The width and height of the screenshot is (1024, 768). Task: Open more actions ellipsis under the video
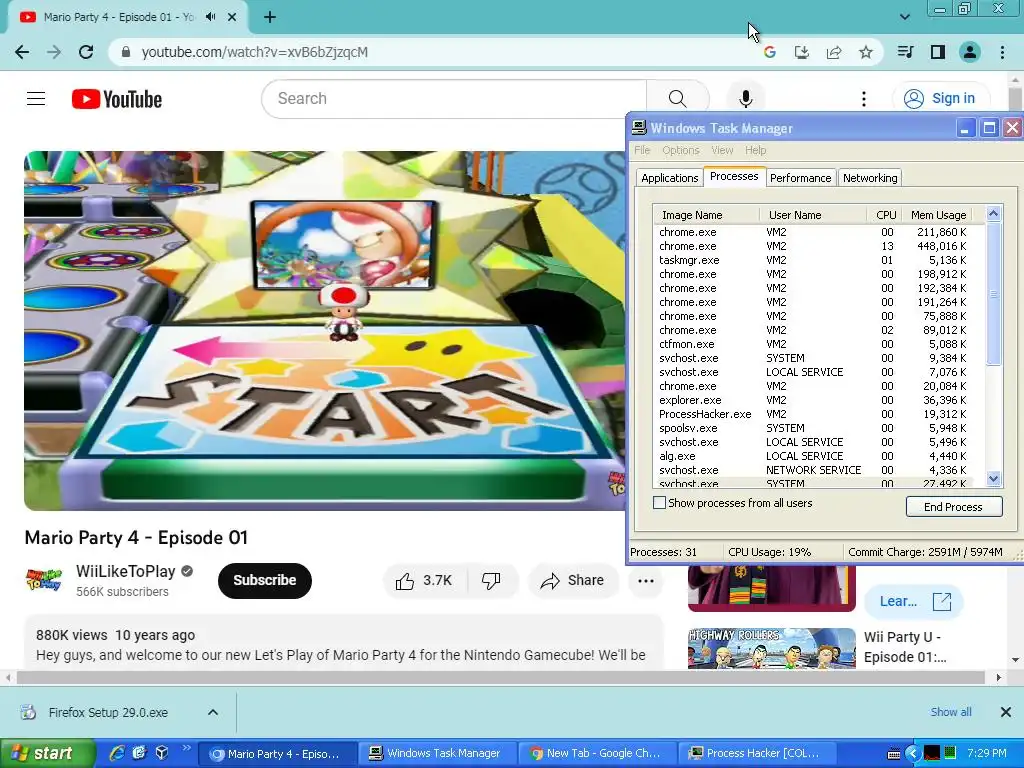click(646, 581)
